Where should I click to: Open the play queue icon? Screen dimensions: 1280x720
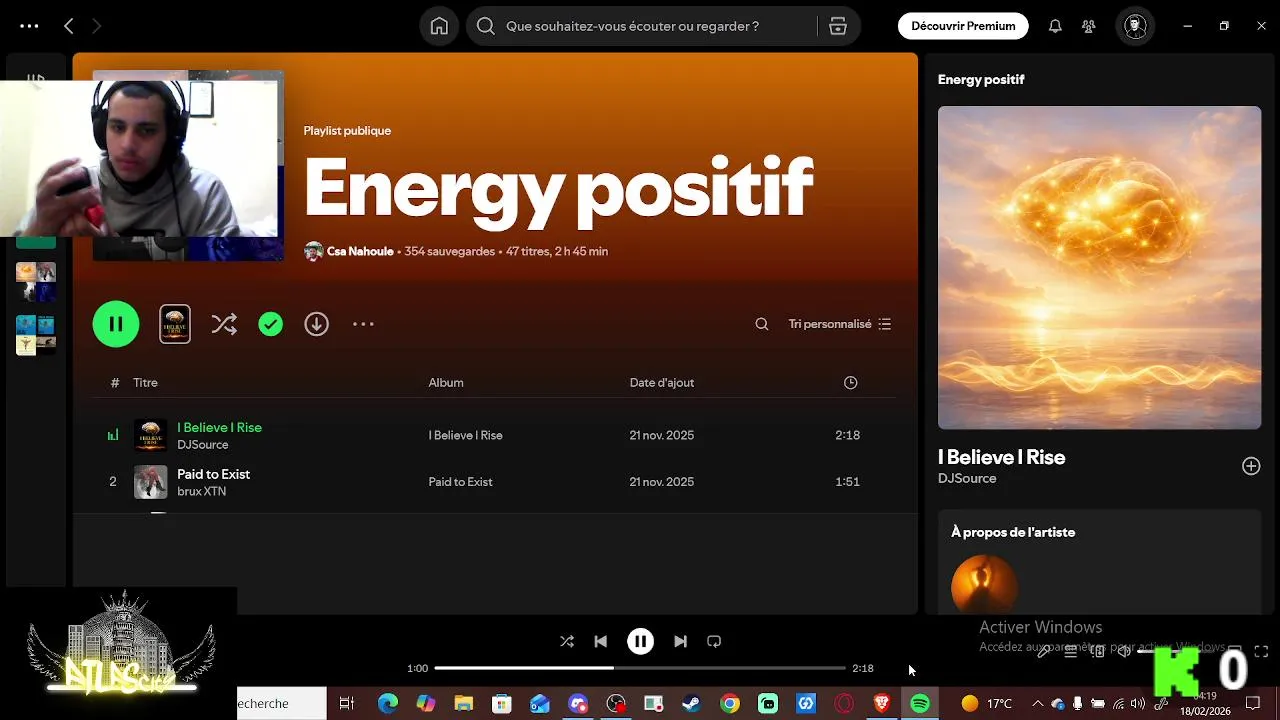point(1070,651)
